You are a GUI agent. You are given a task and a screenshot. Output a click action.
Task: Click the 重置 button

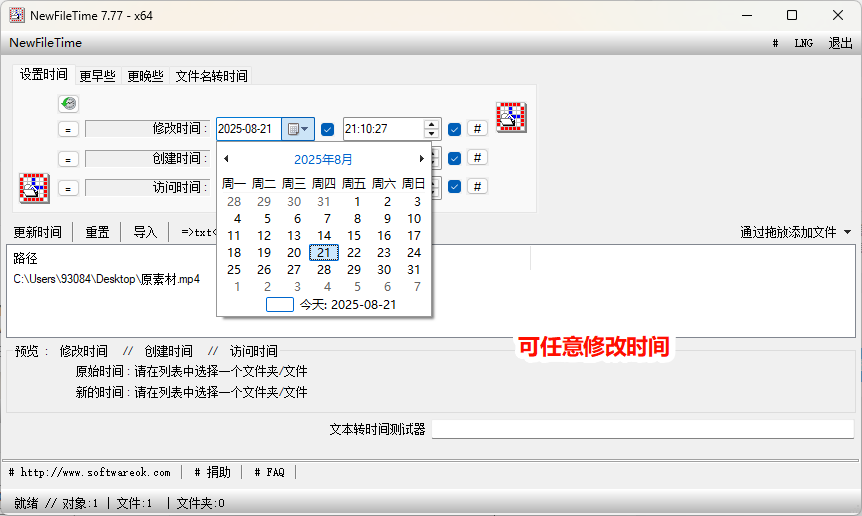pos(97,232)
